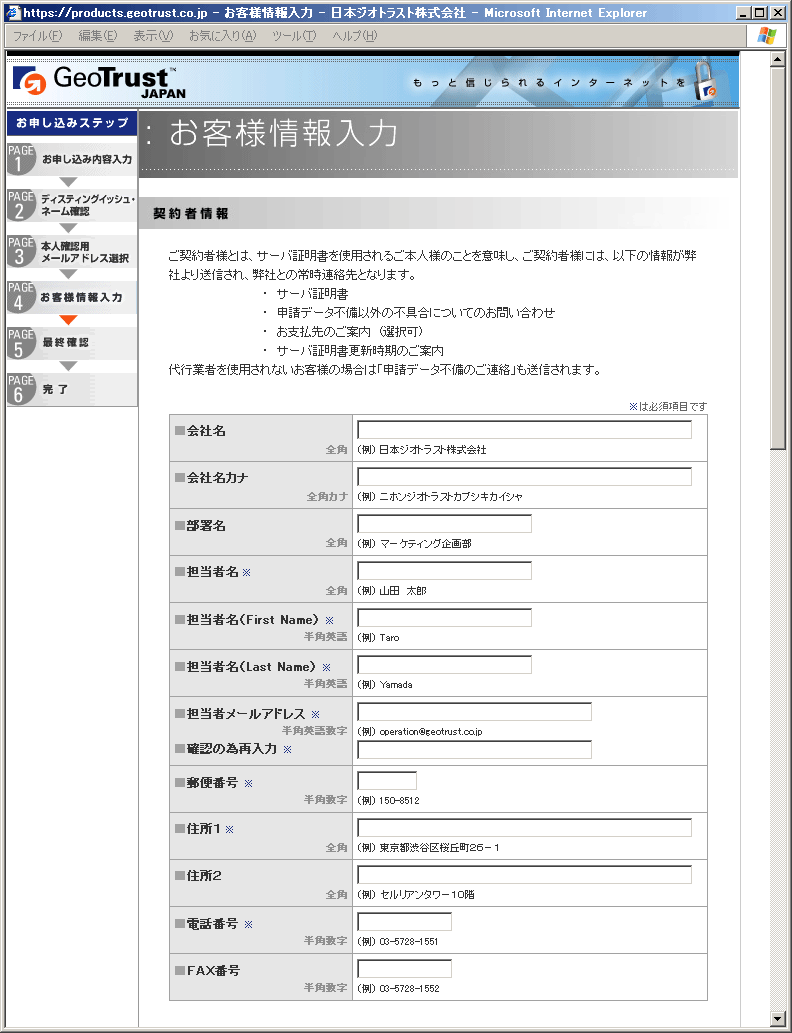Click the Windows flag logo in the menu bar
The width and height of the screenshot is (792, 1033).
pyautogui.click(x=766, y=36)
